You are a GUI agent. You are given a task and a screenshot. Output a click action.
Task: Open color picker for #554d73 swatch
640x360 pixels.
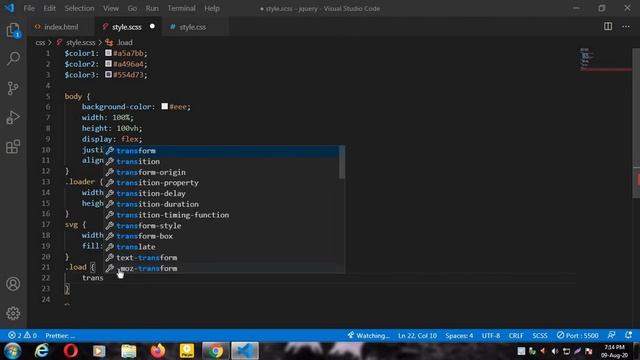click(108, 75)
